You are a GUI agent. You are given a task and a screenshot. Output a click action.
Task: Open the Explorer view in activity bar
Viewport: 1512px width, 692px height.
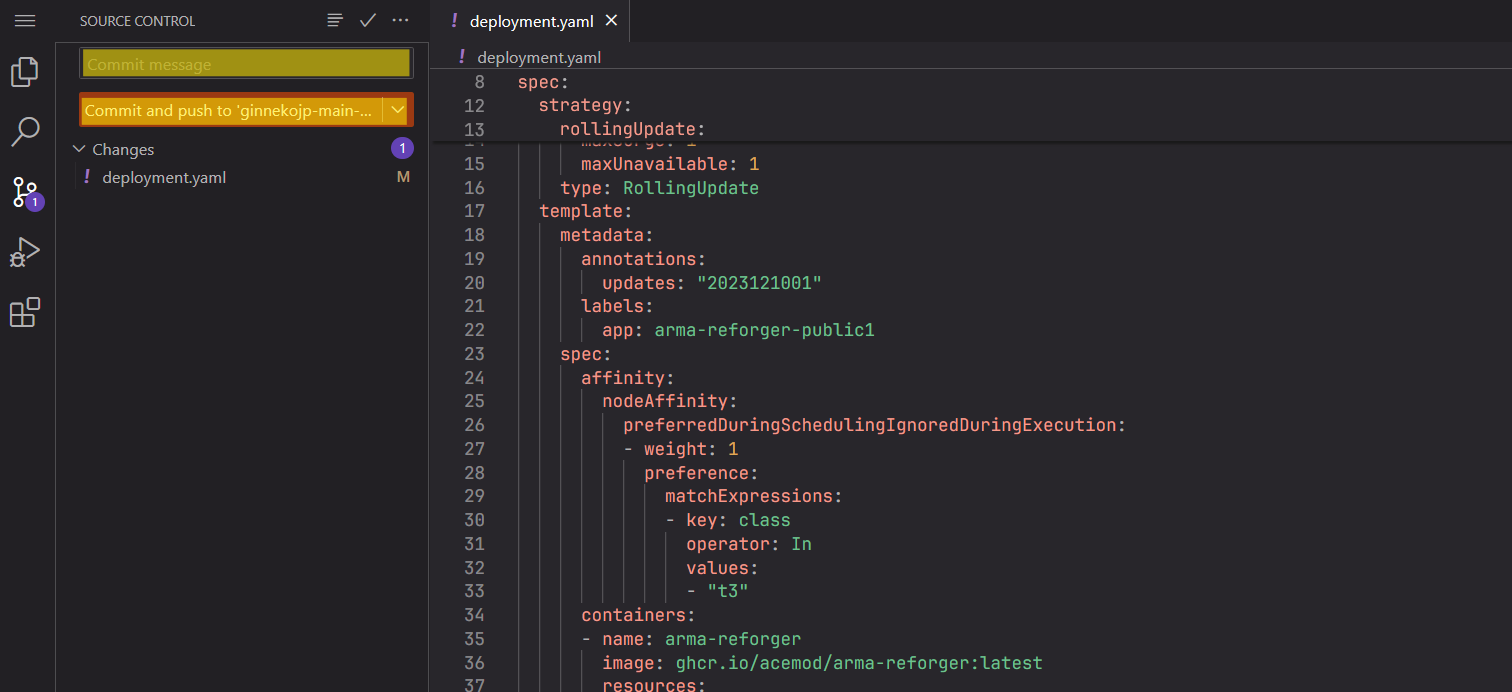(25, 72)
